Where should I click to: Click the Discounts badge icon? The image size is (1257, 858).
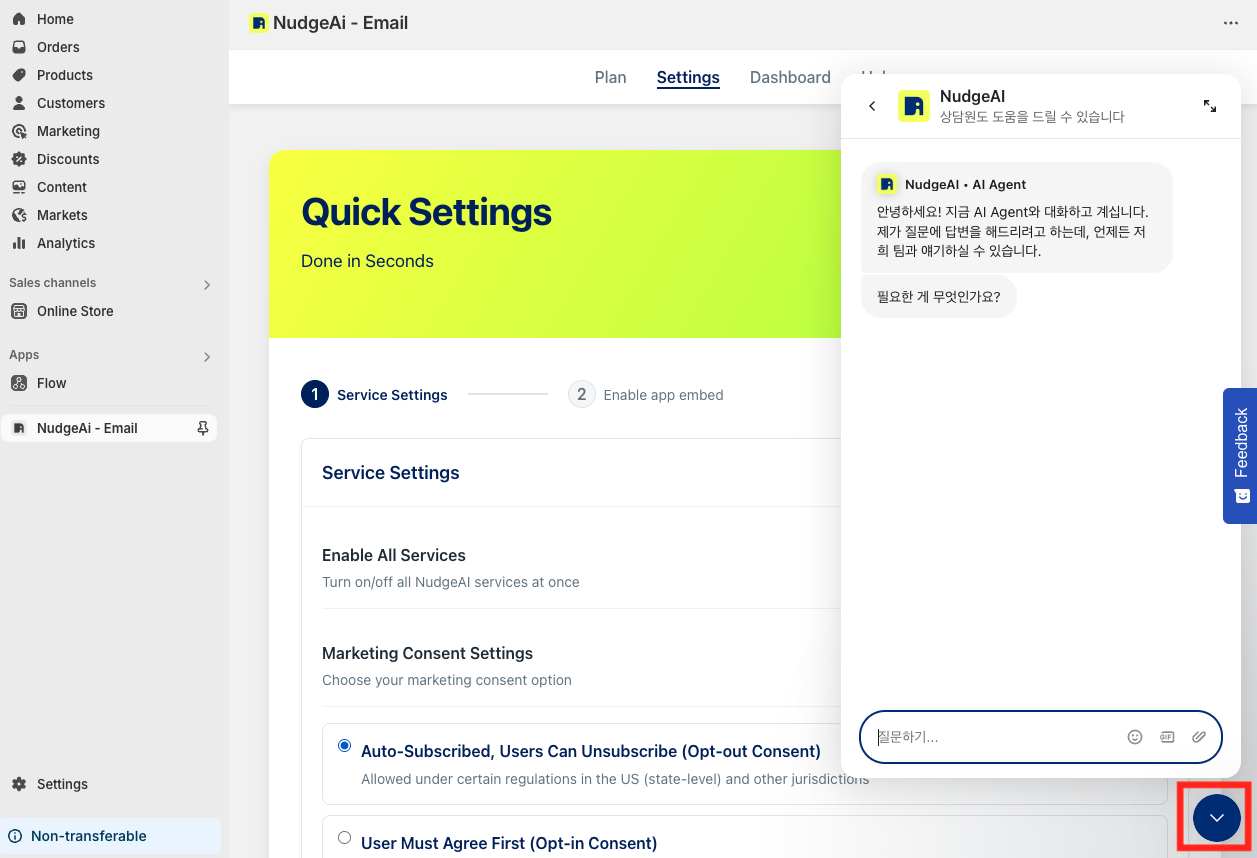pos(19,159)
